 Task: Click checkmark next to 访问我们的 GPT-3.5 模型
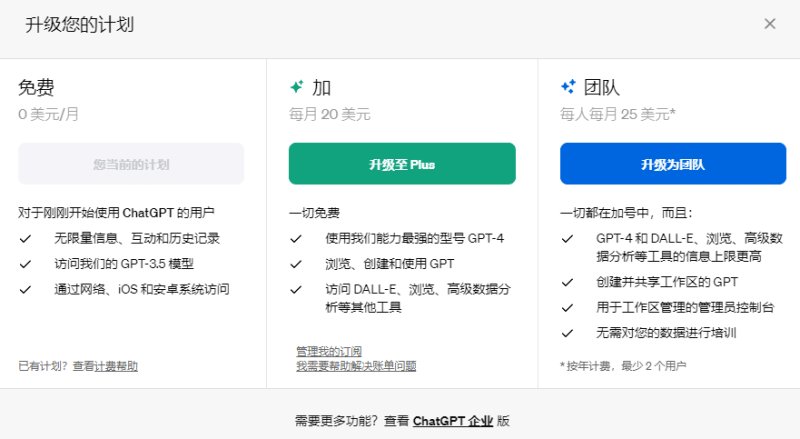point(26,264)
